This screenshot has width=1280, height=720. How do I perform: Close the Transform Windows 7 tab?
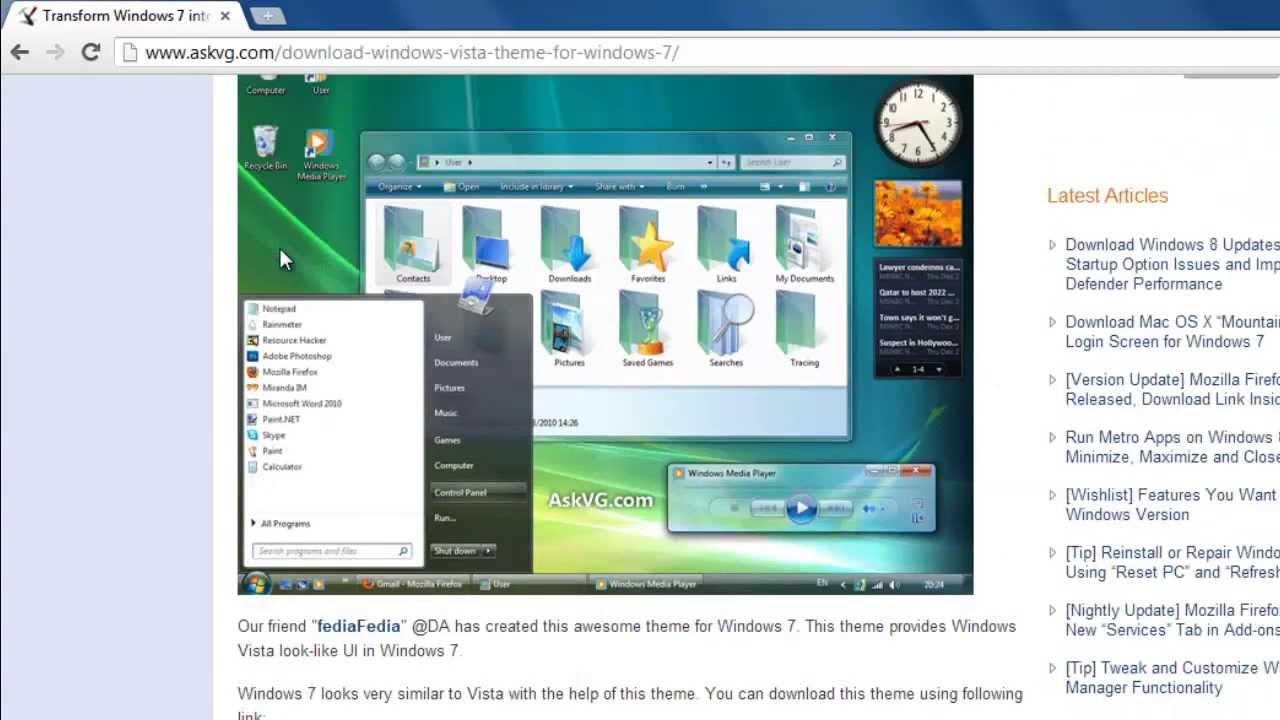tap(225, 16)
